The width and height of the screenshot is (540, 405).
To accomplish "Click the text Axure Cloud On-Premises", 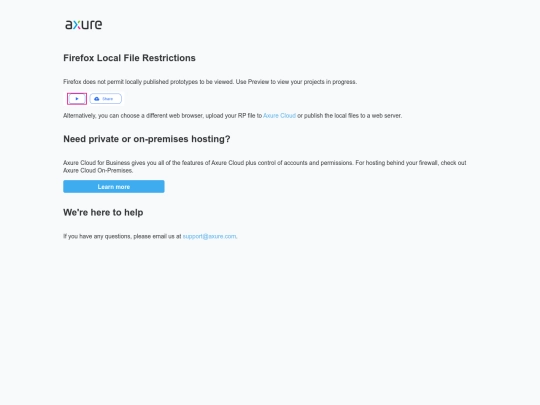I will tap(98, 170).
